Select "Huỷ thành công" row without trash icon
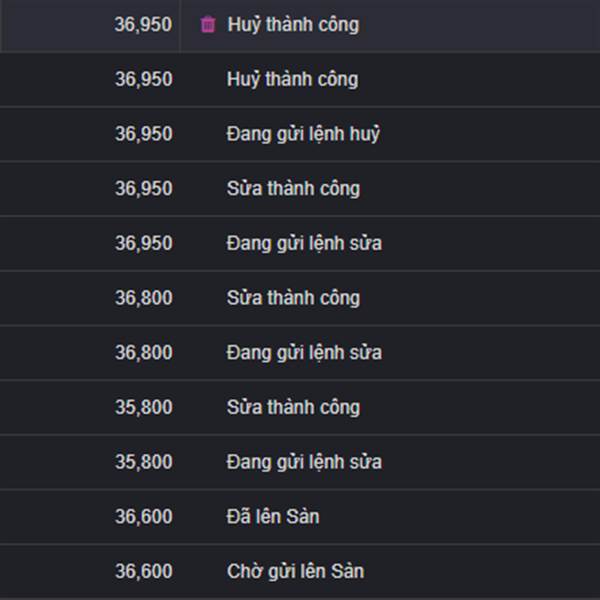 click(292, 80)
